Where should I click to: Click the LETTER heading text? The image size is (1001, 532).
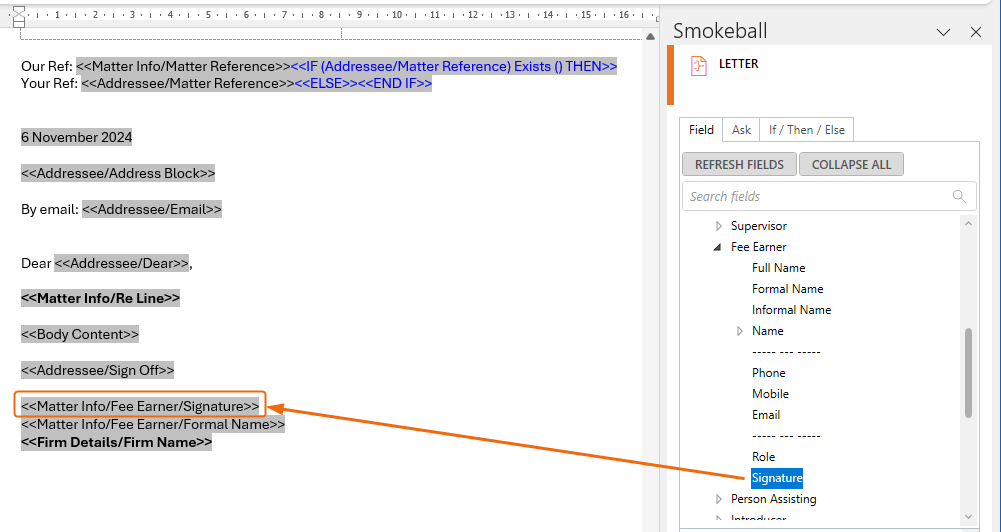739,64
